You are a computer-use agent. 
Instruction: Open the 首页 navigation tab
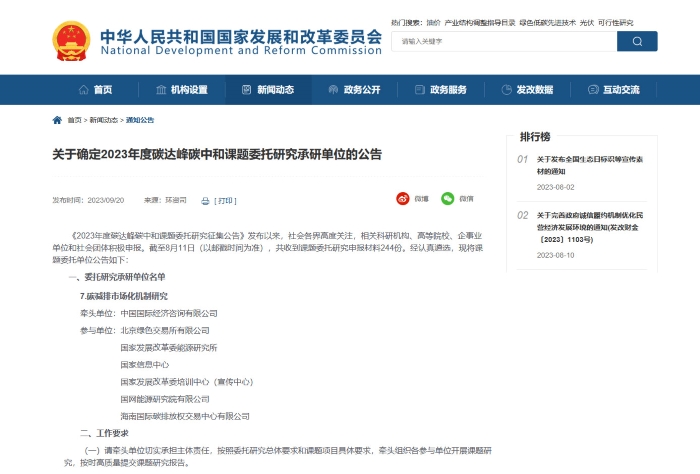coord(96,90)
